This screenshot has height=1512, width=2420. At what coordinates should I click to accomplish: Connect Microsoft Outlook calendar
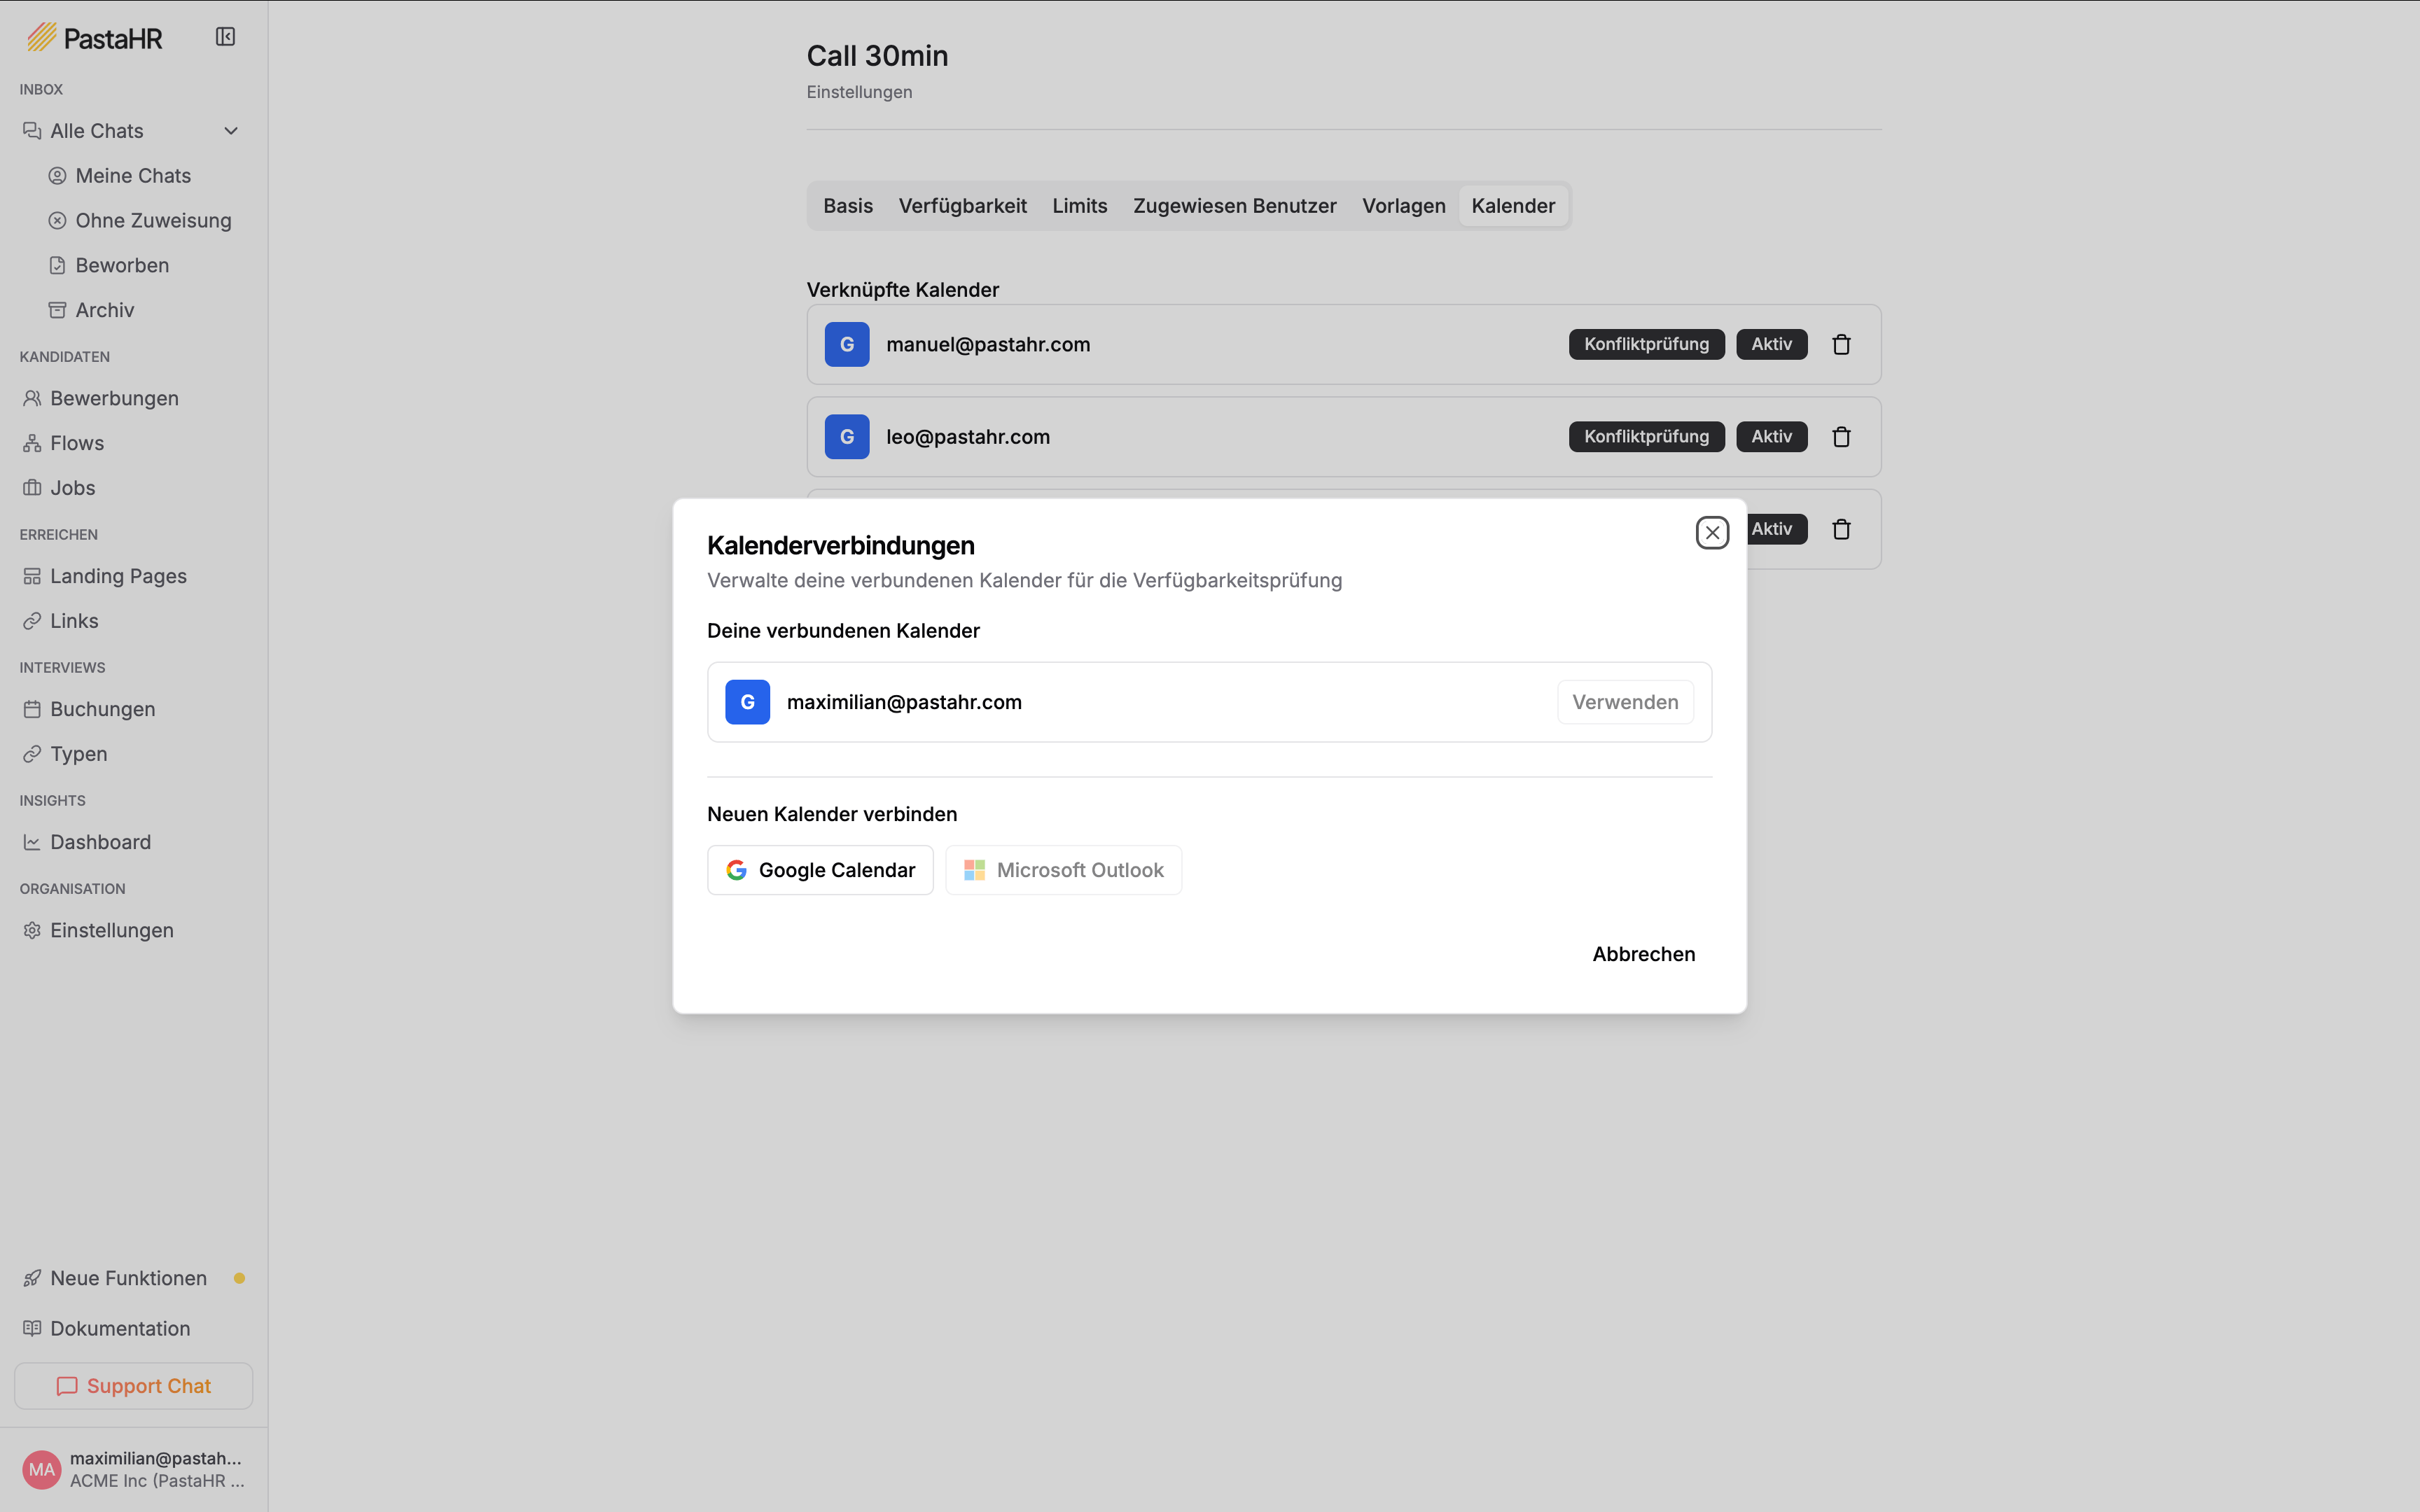click(1063, 870)
